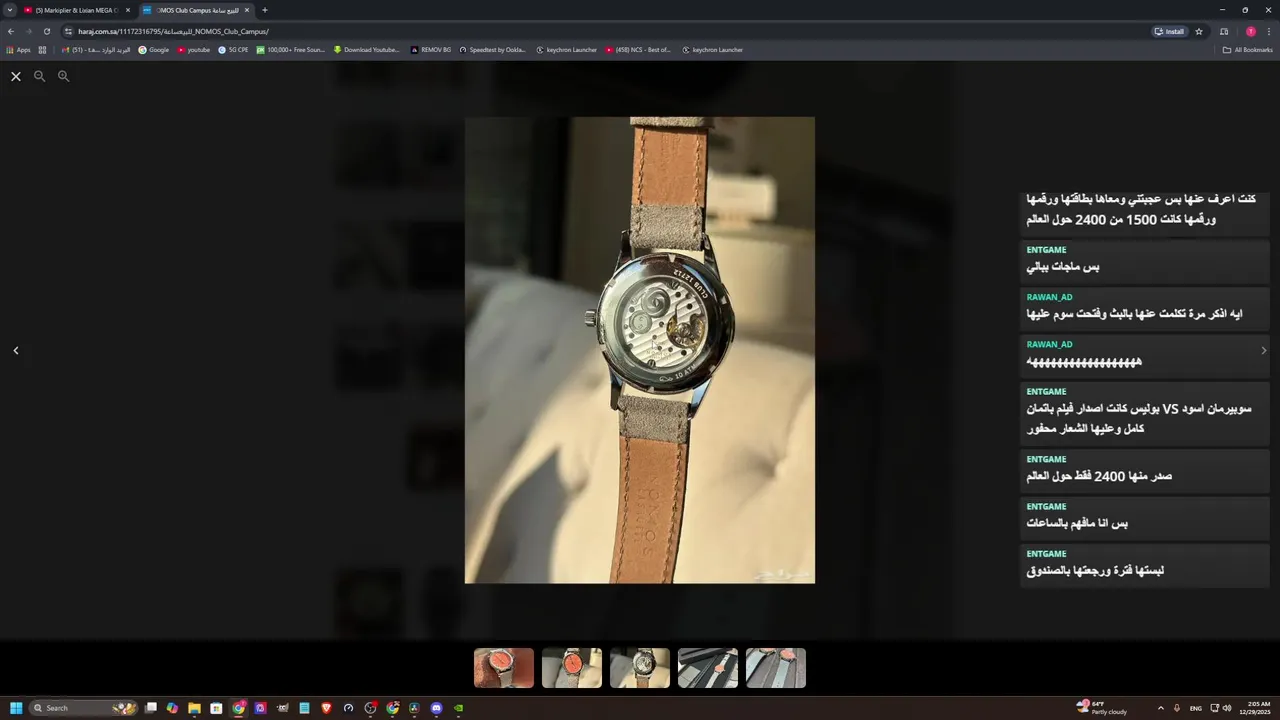1280x720 pixels.
Task: Open Copilot from taskbar
Action: pos(172,708)
